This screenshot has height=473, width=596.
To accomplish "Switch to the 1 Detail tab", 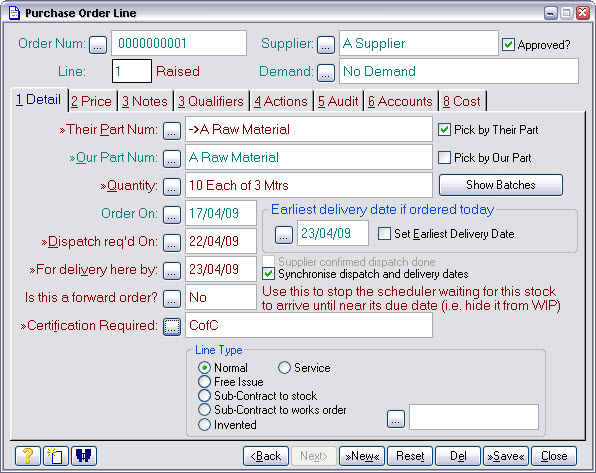I will pyautogui.click(x=39, y=100).
